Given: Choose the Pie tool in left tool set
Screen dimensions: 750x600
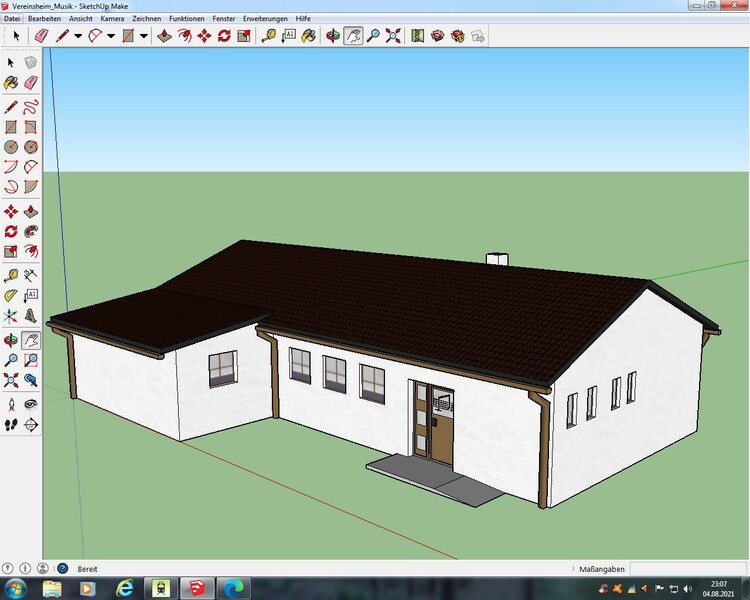Looking at the screenshot, I should 31,186.
